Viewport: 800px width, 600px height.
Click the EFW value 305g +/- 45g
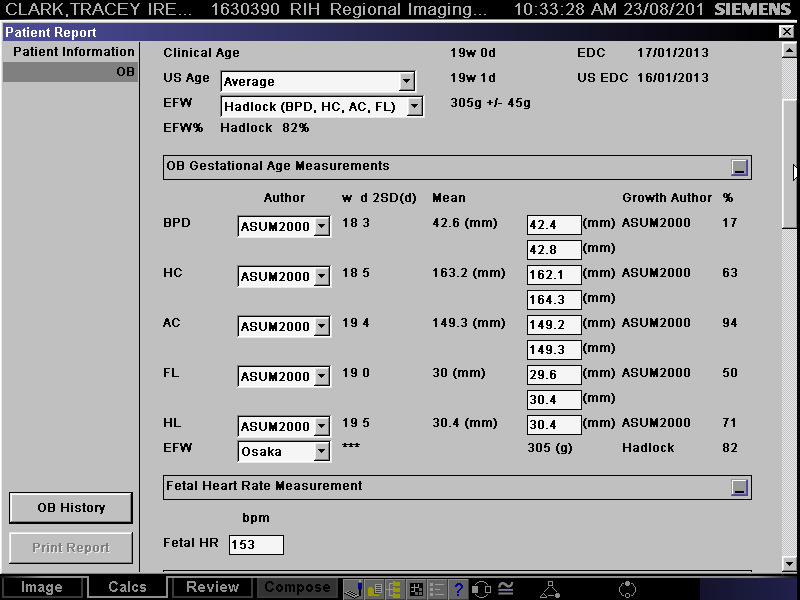[x=490, y=103]
